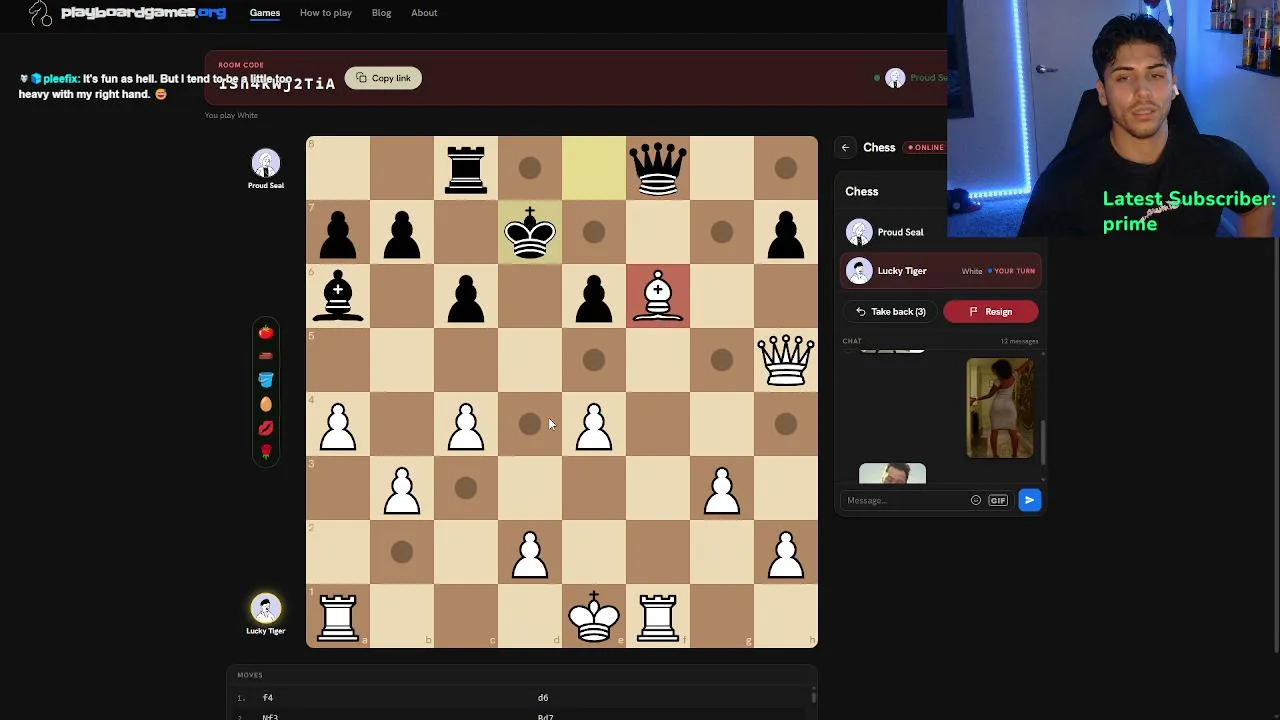Click the back arrow beside Chess
Image resolution: width=1280 pixels, height=720 pixels.
tap(845, 148)
